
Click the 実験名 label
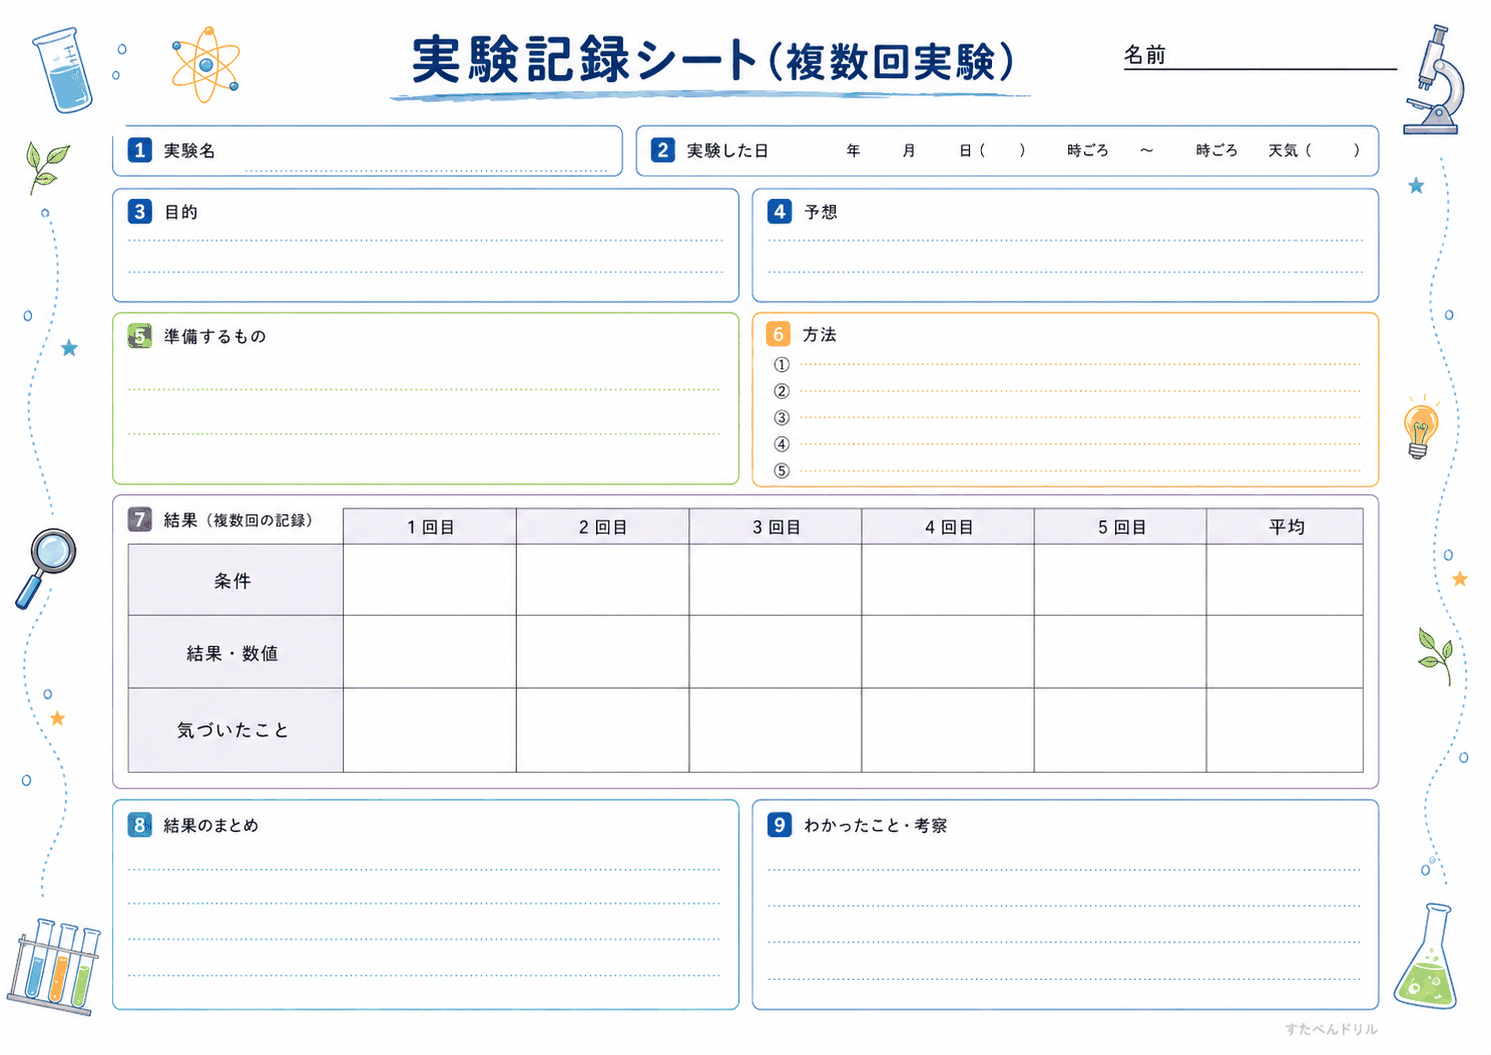[x=190, y=151]
